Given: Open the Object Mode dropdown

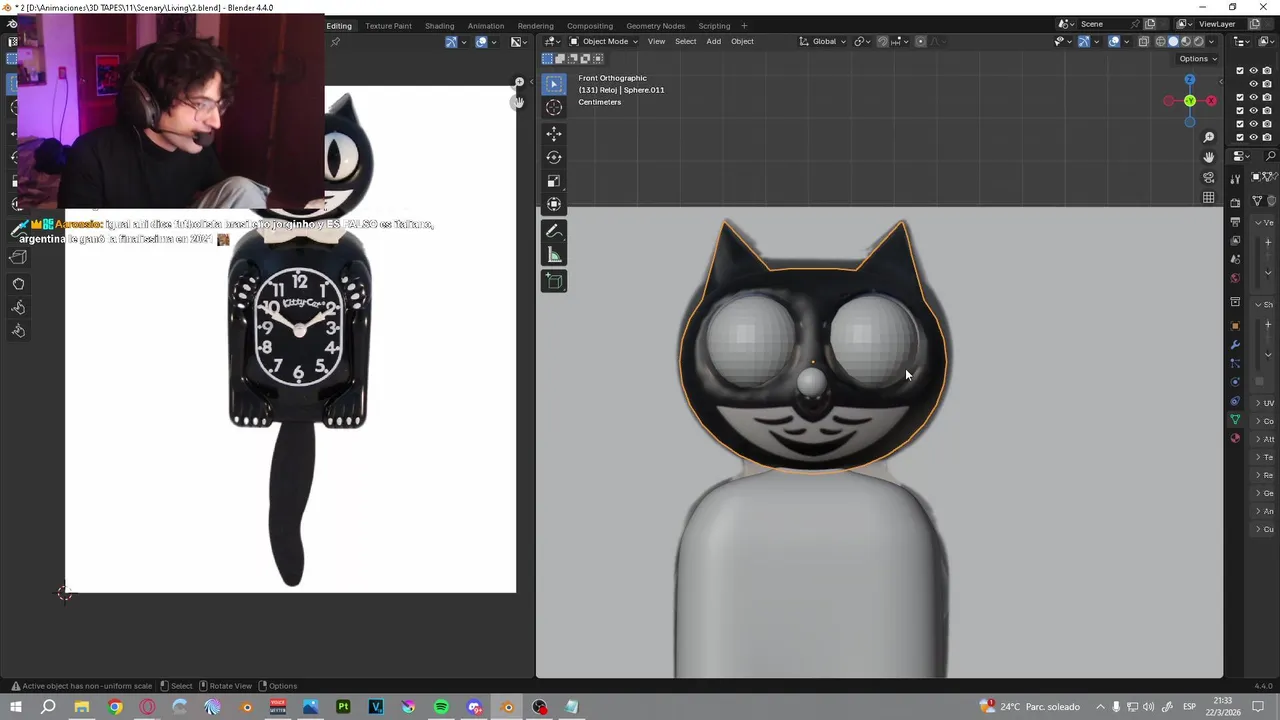Looking at the screenshot, I should 603,41.
